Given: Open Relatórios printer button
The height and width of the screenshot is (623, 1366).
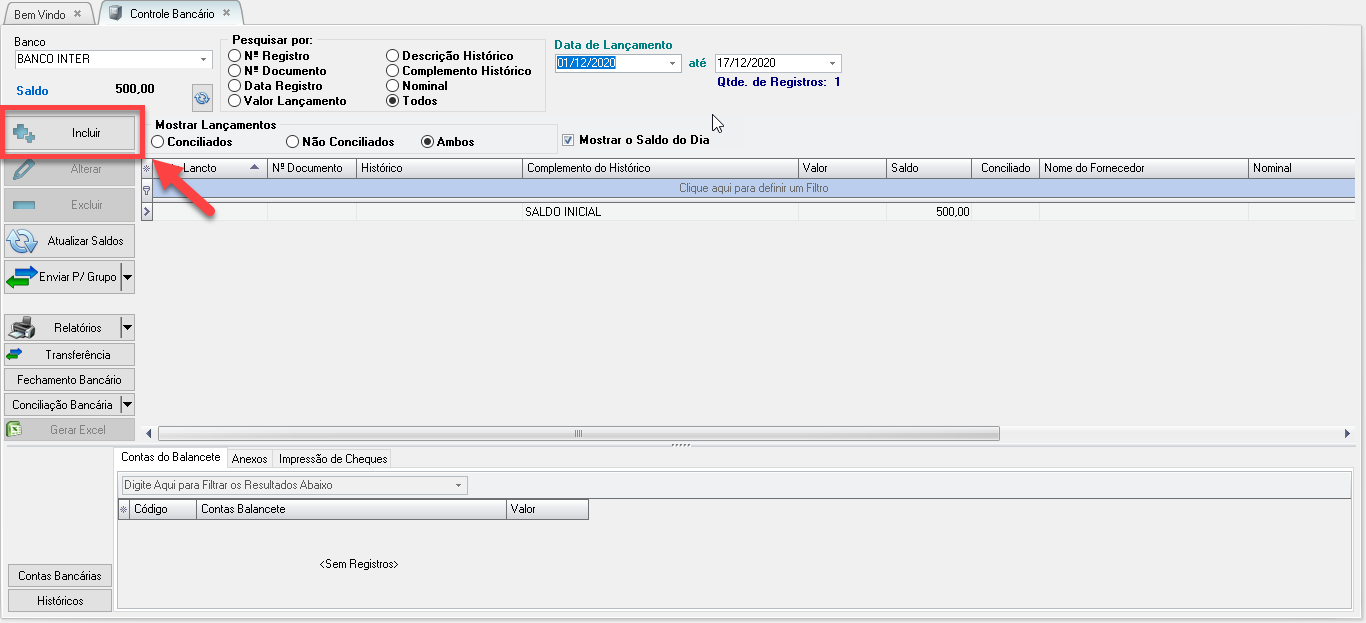Looking at the screenshot, I should [x=62, y=327].
